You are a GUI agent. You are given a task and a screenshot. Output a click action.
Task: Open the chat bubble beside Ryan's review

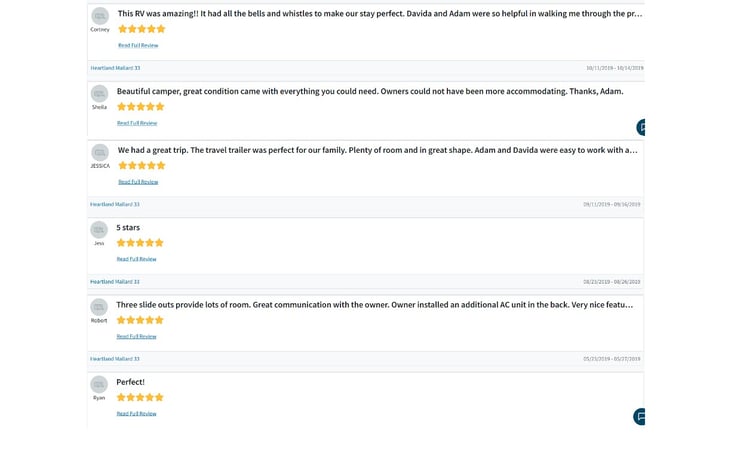pyautogui.click(x=640, y=417)
